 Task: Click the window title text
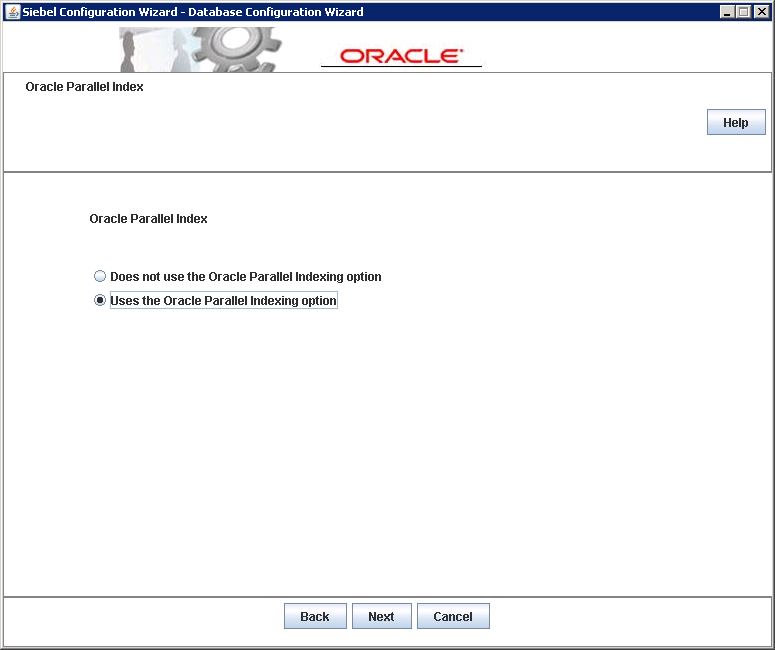coord(193,12)
